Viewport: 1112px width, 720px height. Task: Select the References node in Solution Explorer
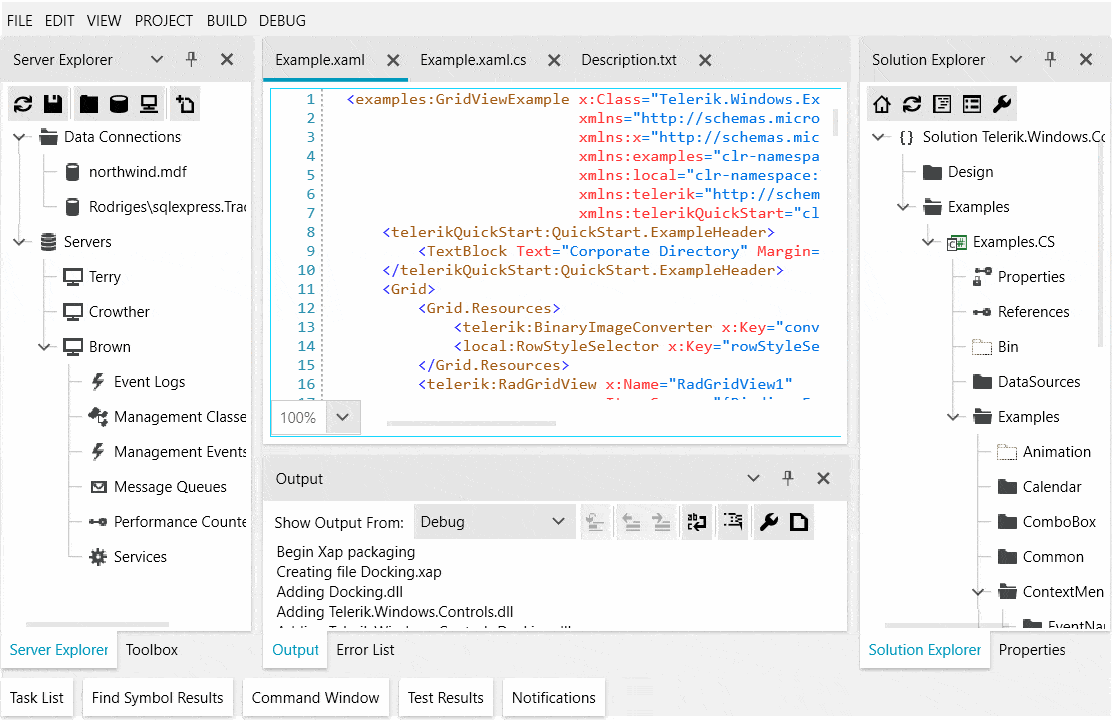1033,311
